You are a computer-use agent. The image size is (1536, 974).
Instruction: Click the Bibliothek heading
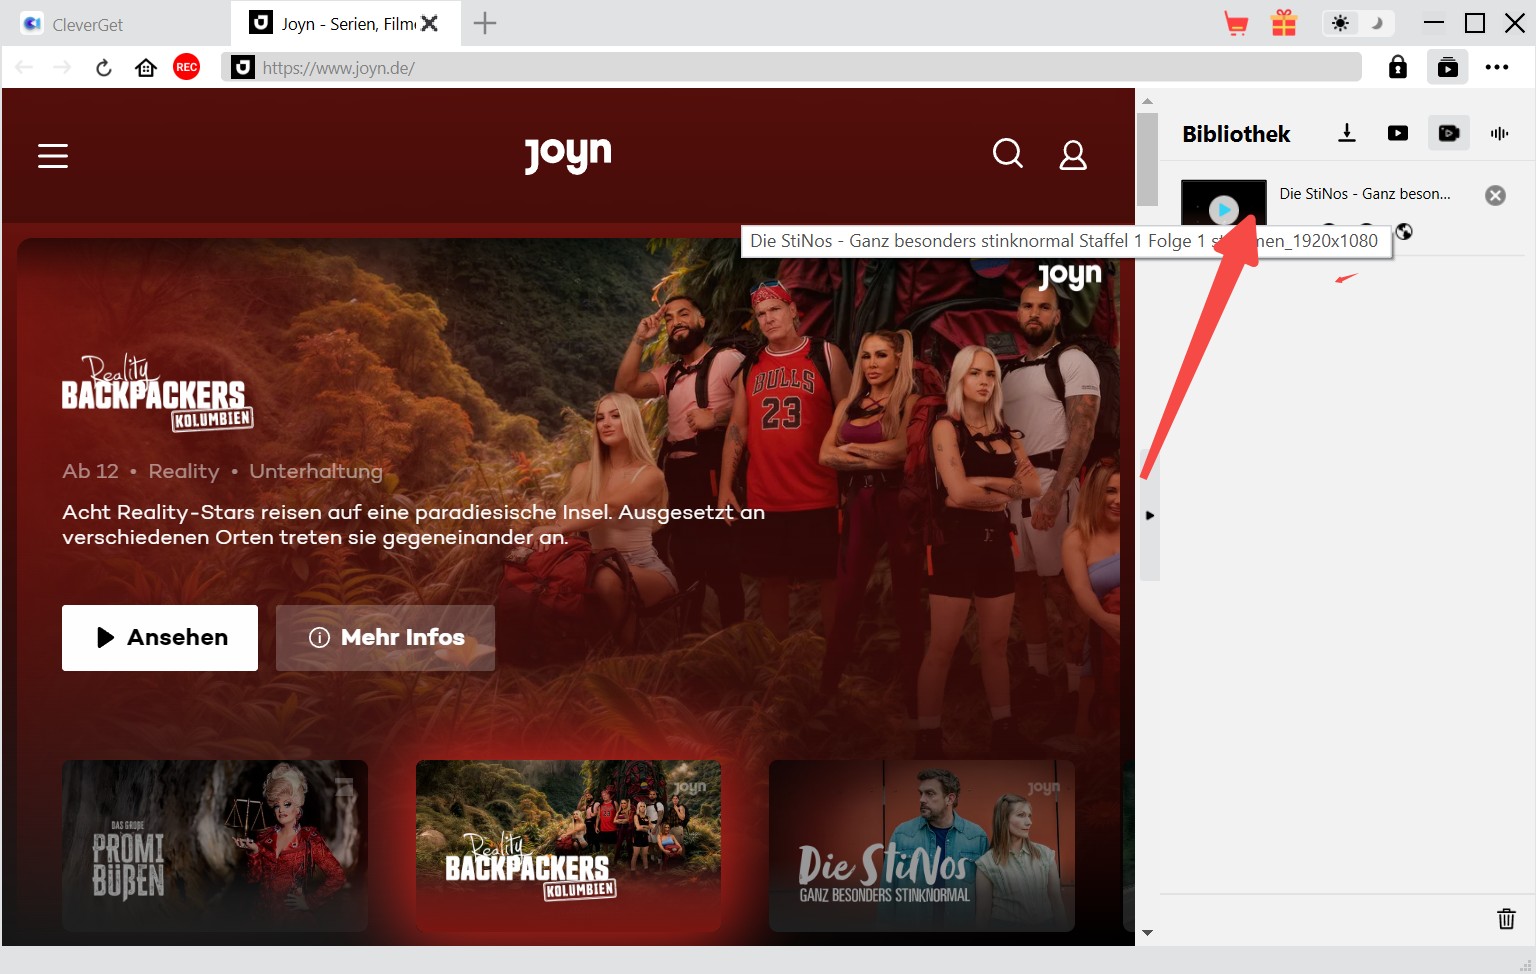(1236, 134)
